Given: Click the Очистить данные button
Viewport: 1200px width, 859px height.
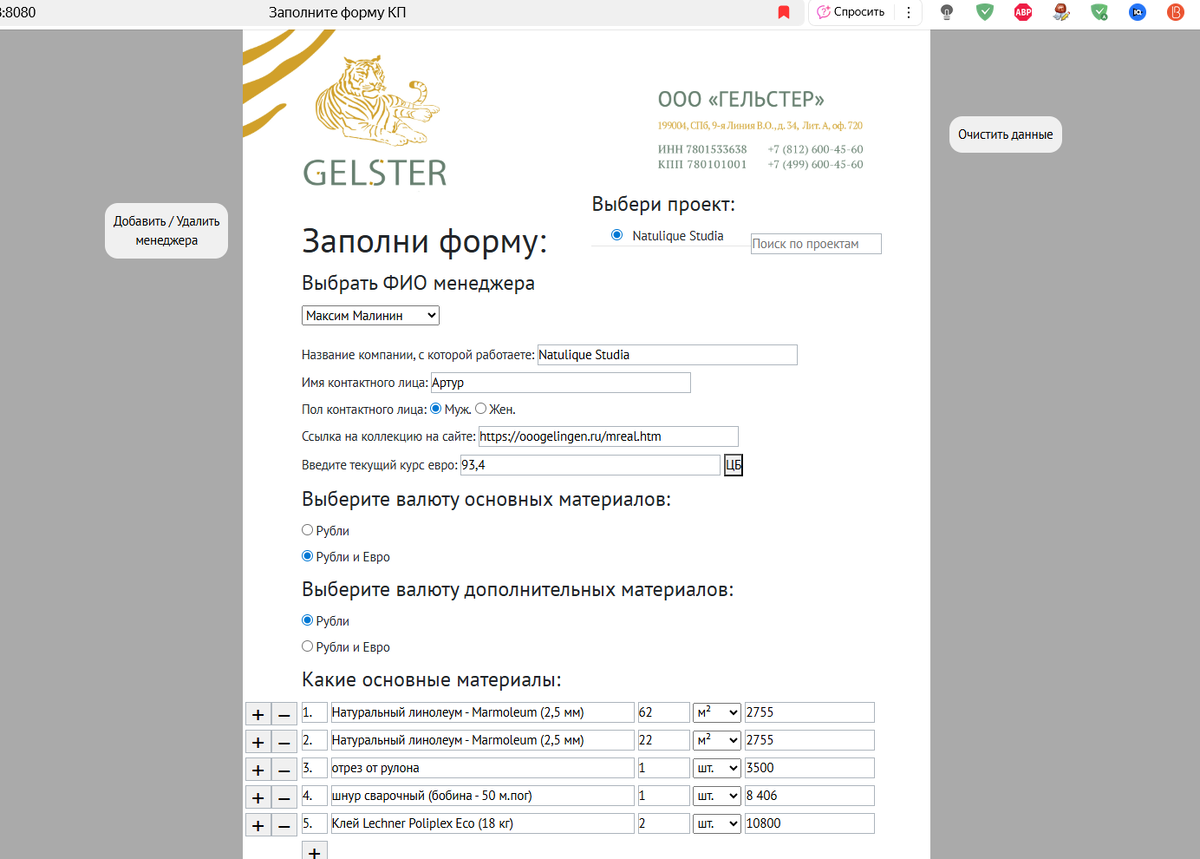Looking at the screenshot, I should pyautogui.click(x=1005, y=134).
